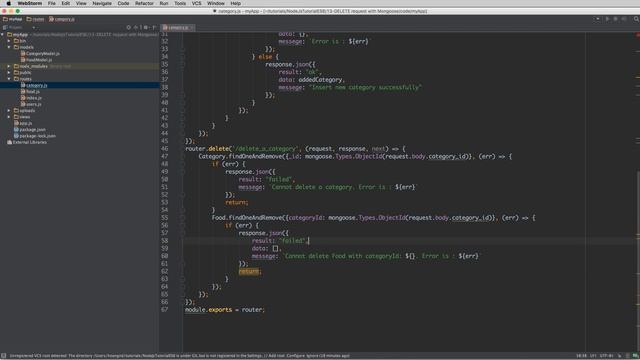The height and width of the screenshot is (360, 640).
Task: Collapse the routes folder
Action: point(9,79)
